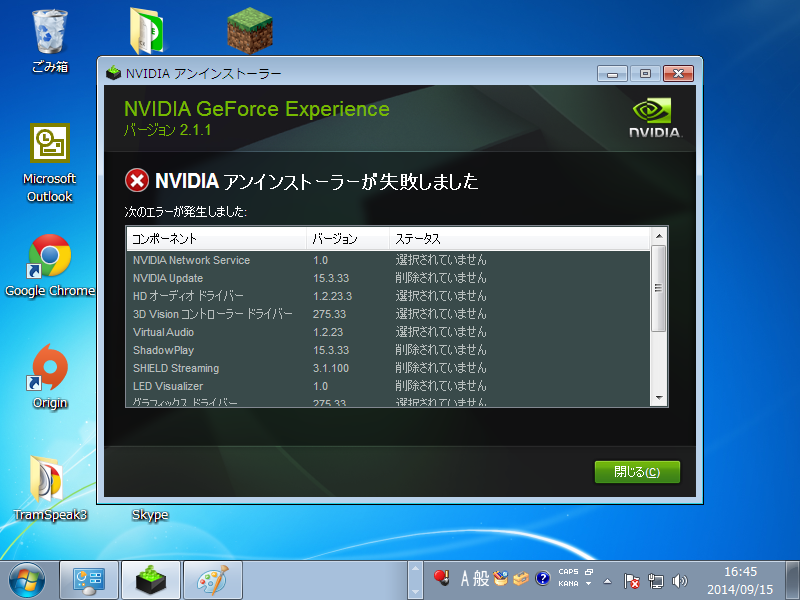Viewport: 800px width, 600px height.
Task: Click the IME 般 conversion mode icon
Action: [x=481, y=579]
